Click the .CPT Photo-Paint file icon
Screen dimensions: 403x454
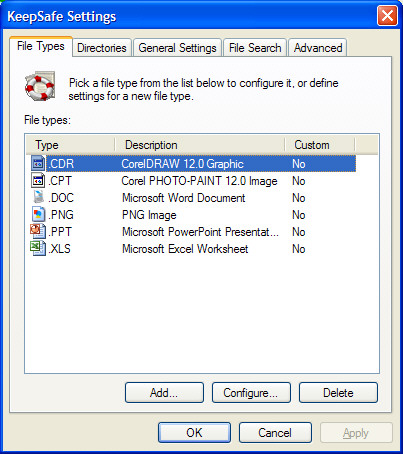tap(38, 180)
